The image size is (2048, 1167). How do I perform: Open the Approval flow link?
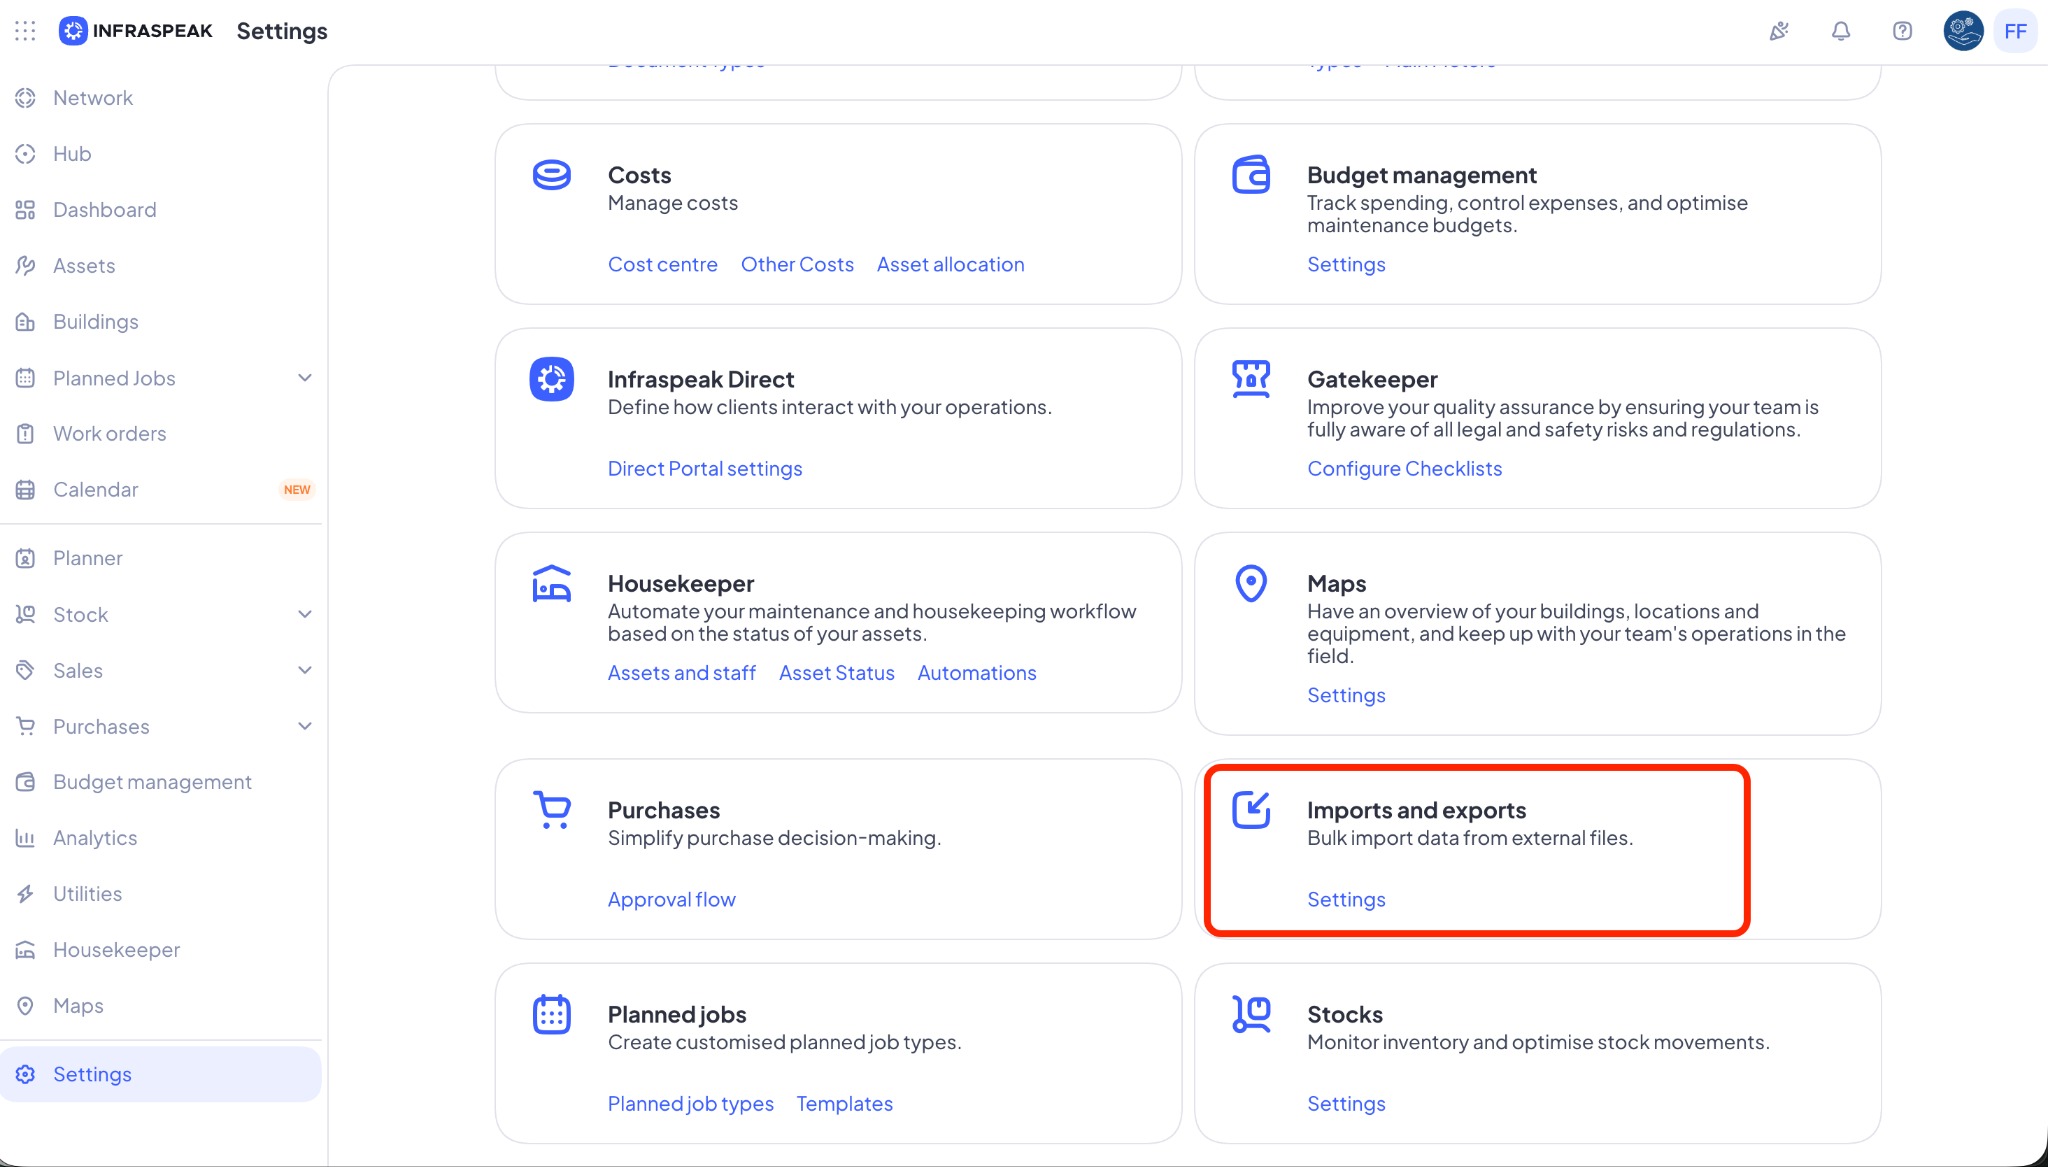pos(671,899)
